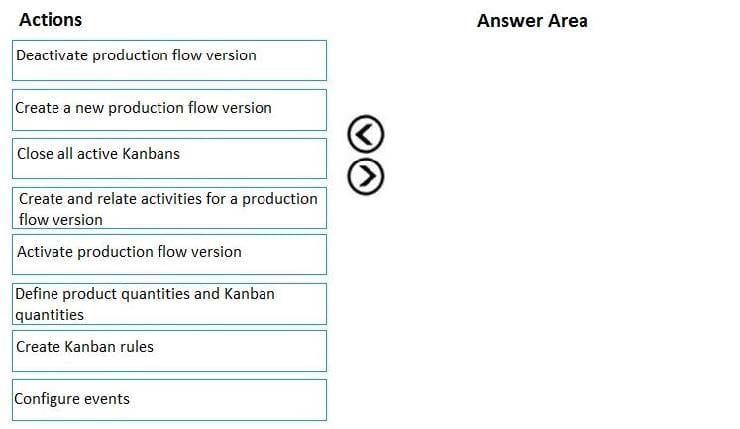Image resolution: width=740 pixels, height=429 pixels.
Task: Click the word events in Configure action
Action: tap(107, 399)
